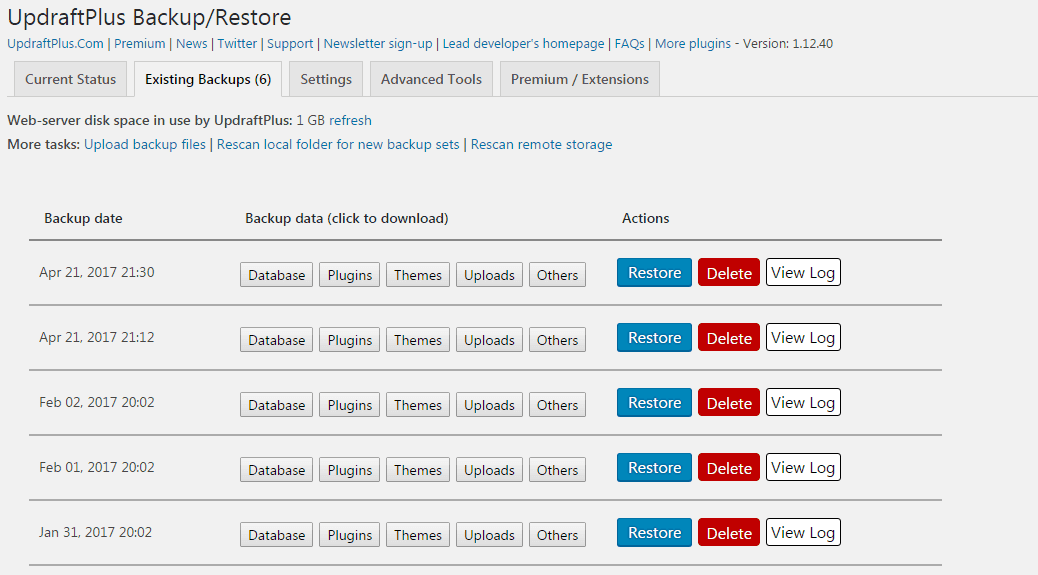The width and height of the screenshot is (1038, 575).
Task: Click Upload backup files link
Action: (145, 144)
